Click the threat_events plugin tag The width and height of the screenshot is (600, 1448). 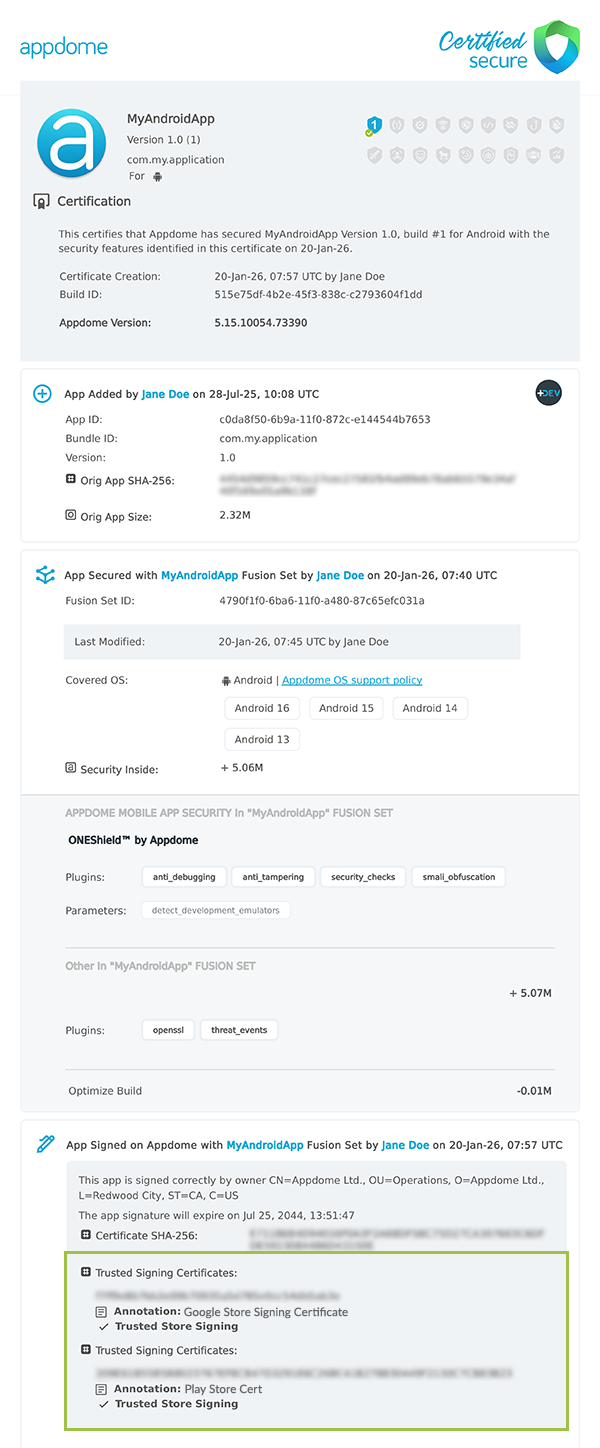click(239, 1030)
